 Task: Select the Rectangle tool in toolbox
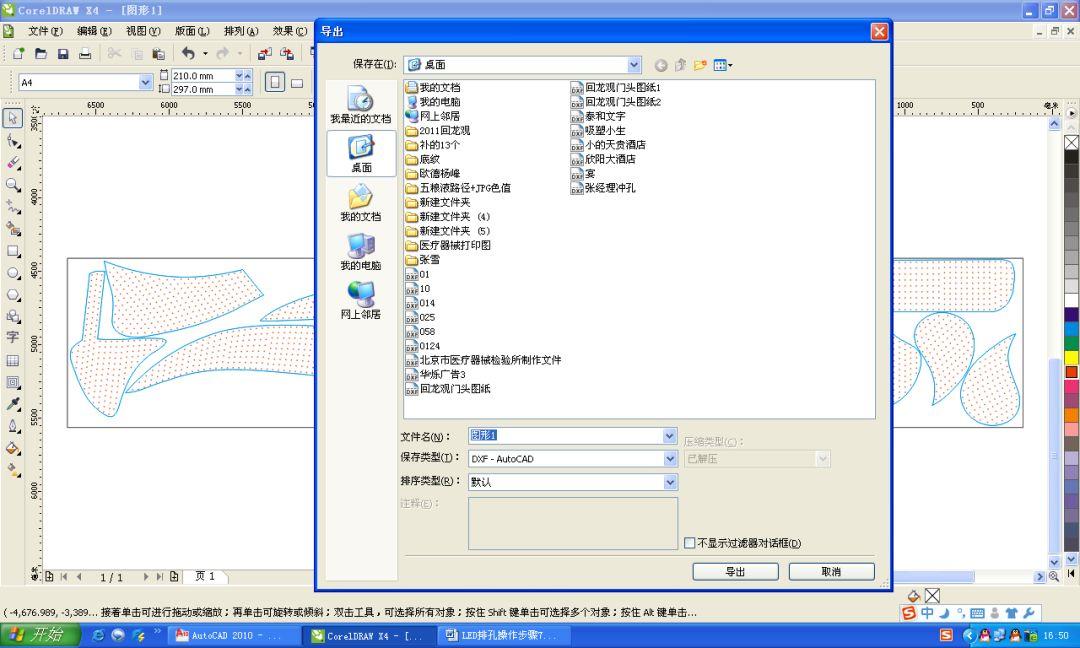pyautogui.click(x=13, y=251)
